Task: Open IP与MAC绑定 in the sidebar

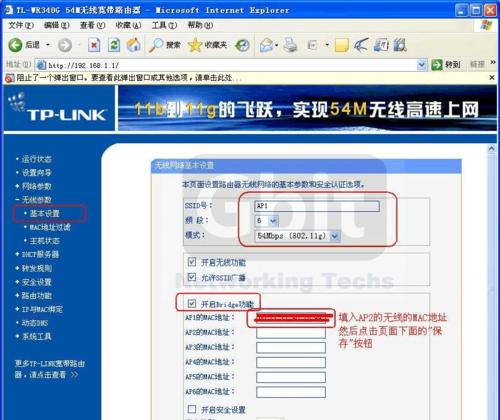Action: pos(42,309)
